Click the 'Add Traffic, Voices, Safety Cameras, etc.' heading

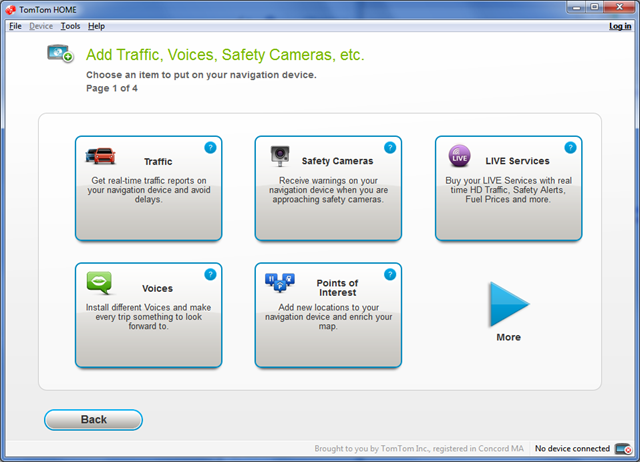225,55
